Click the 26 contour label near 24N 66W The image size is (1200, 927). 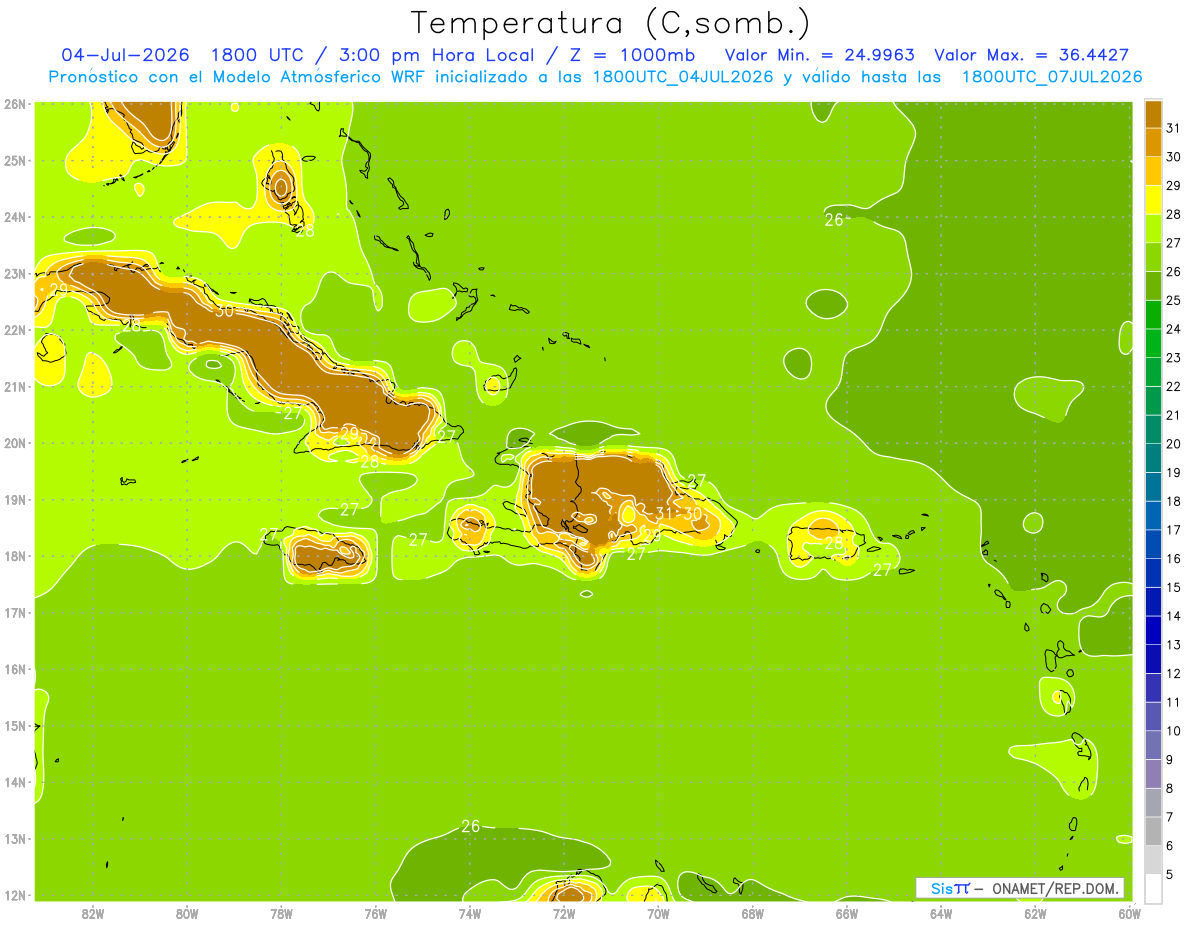(x=834, y=220)
